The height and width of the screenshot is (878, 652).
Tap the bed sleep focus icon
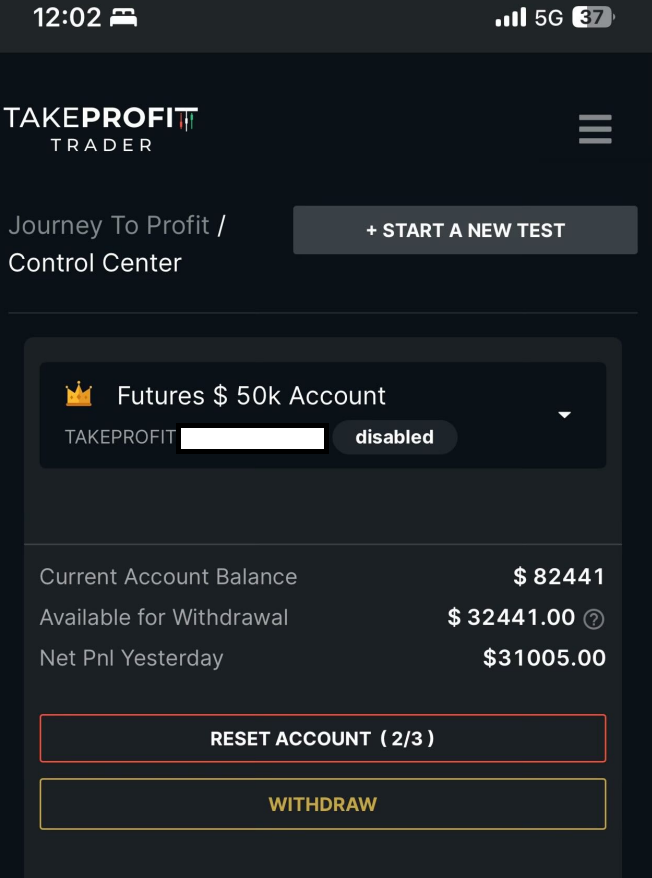tap(124, 18)
